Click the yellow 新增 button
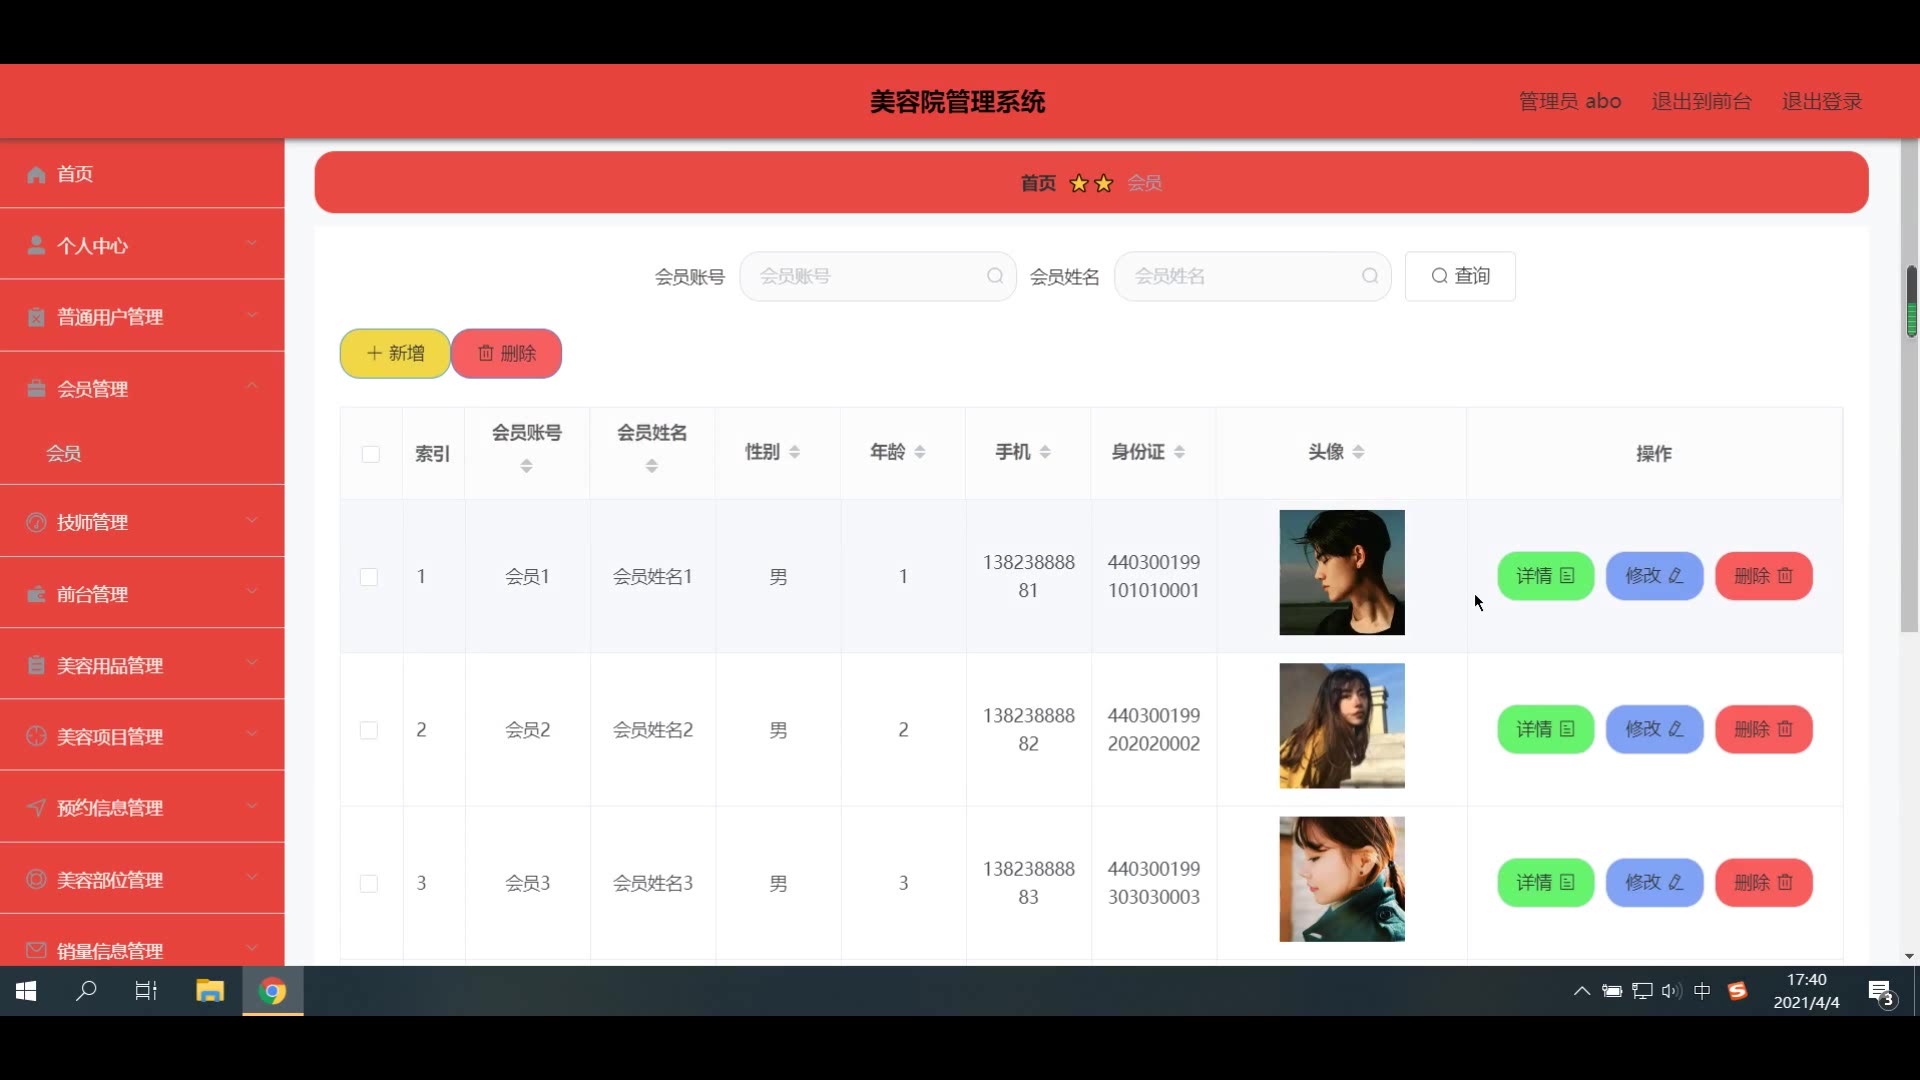Viewport: 1920px width, 1080px height. tap(395, 353)
